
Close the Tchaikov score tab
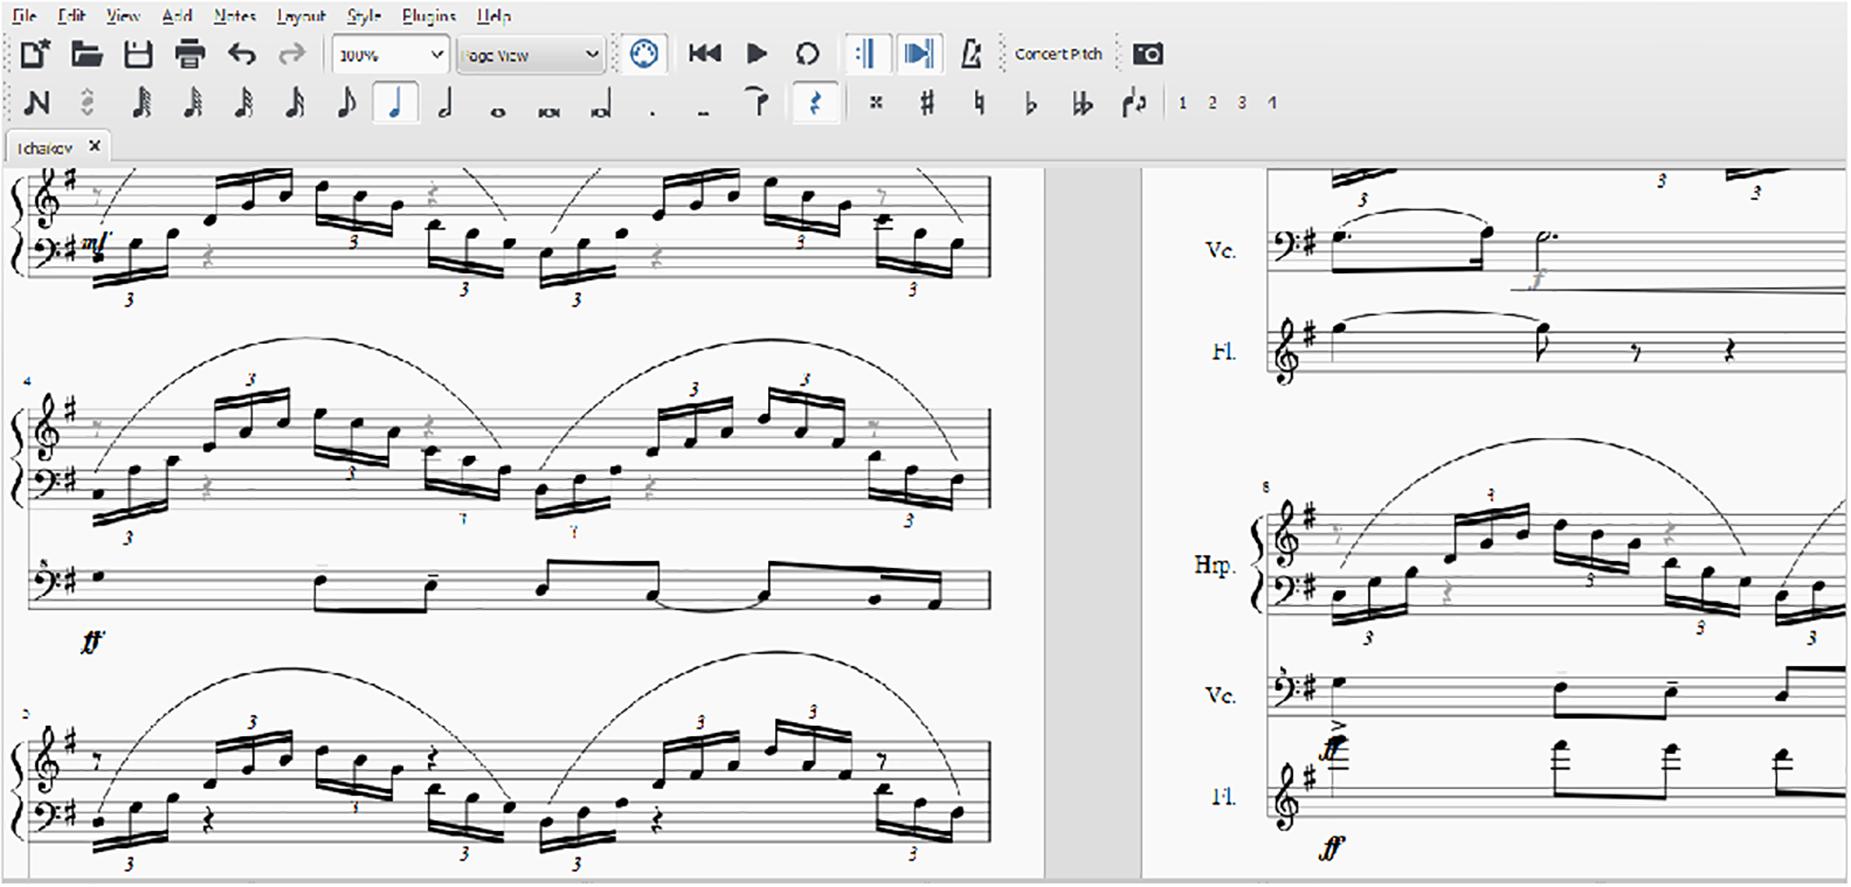click(x=95, y=146)
